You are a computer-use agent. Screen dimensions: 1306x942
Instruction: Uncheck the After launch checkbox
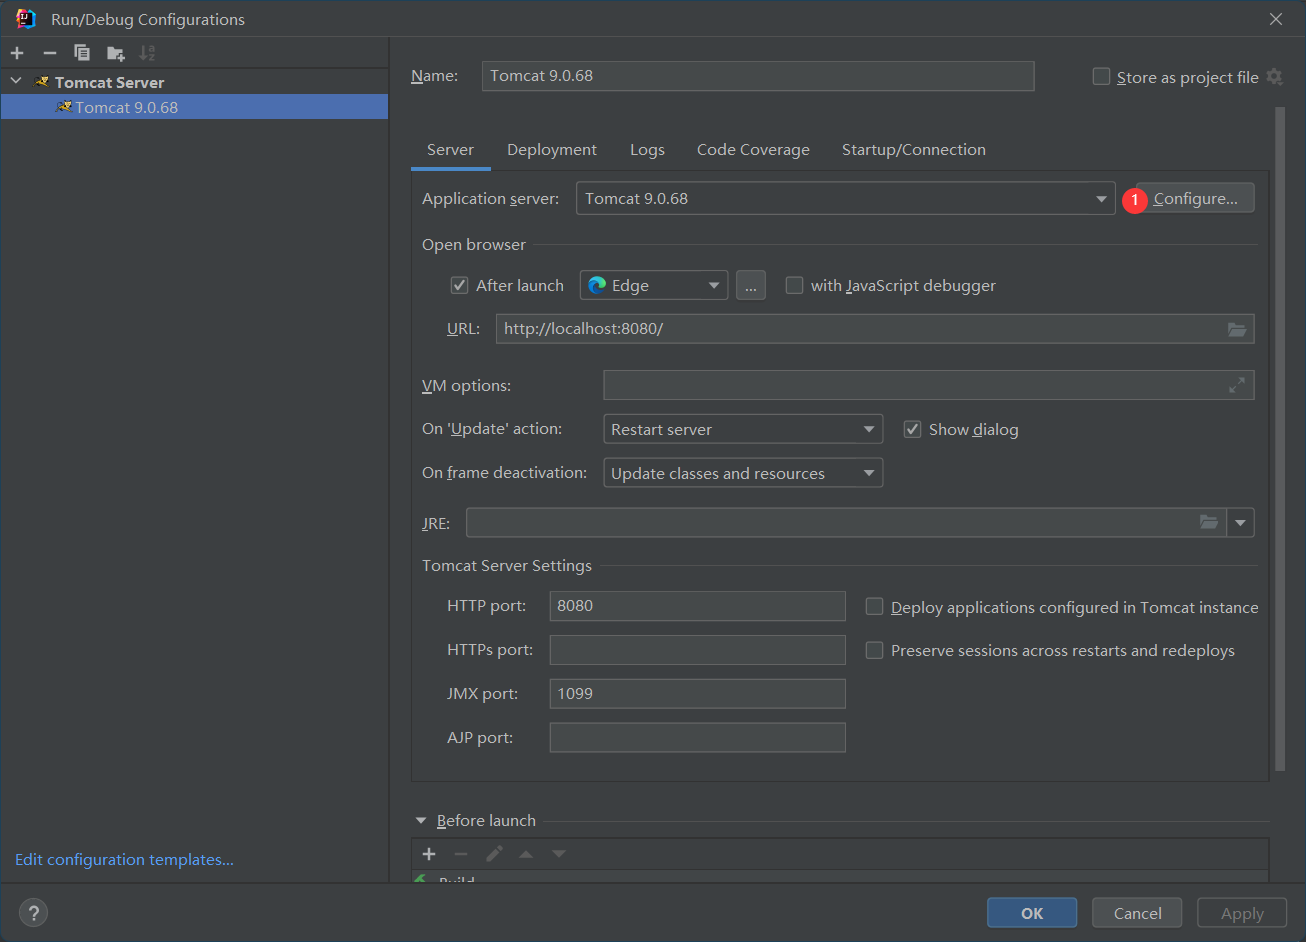(x=460, y=286)
